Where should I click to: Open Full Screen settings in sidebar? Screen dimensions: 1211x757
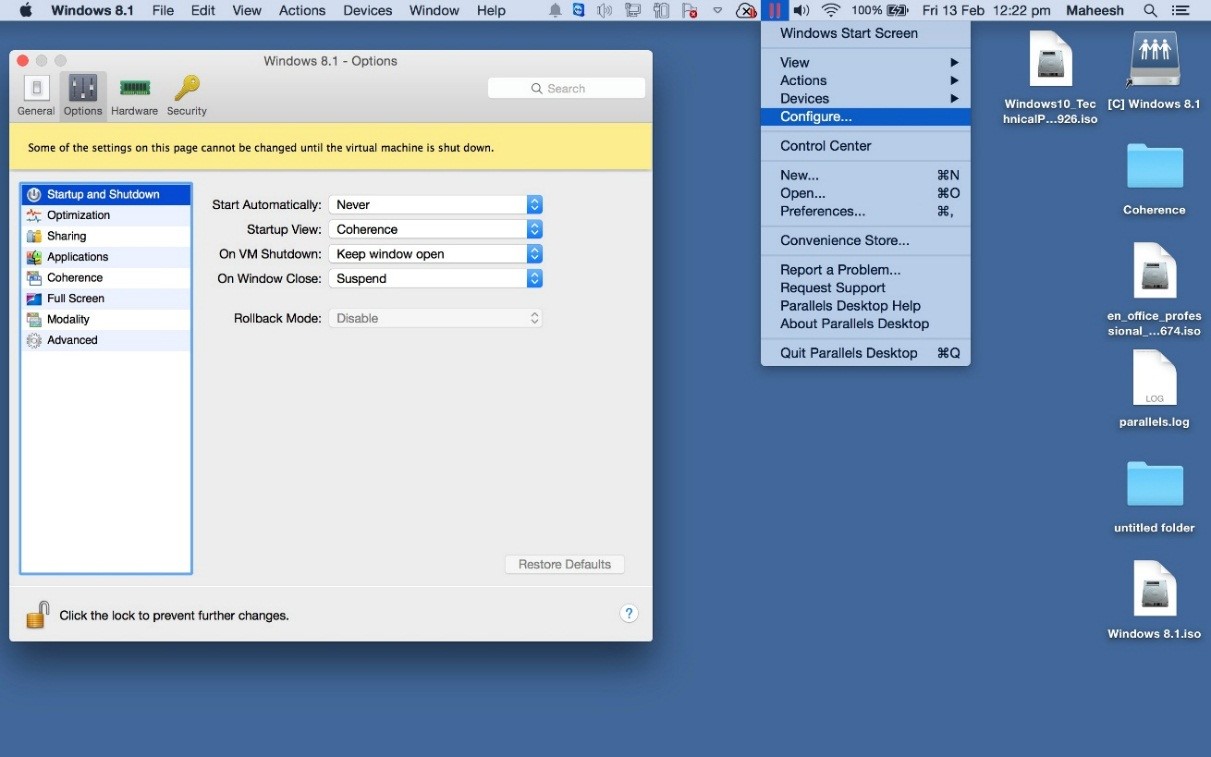(106, 298)
